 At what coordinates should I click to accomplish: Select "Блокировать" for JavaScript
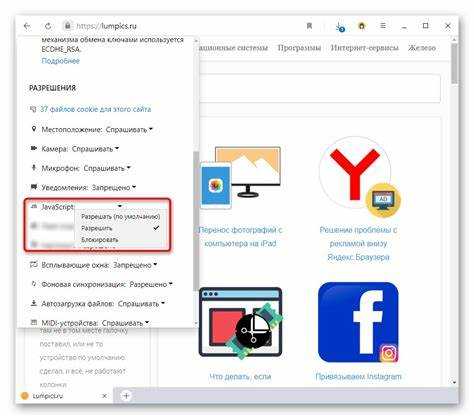pos(100,240)
